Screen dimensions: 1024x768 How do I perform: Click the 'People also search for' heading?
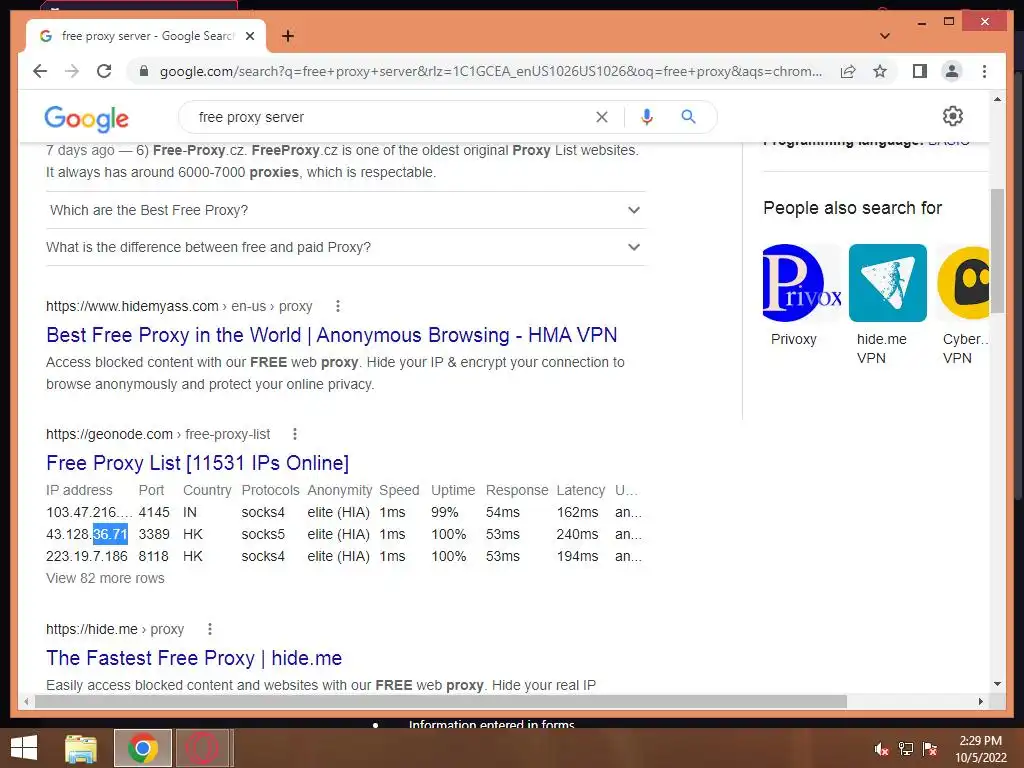pyautogui.click(x=852, y=208)
